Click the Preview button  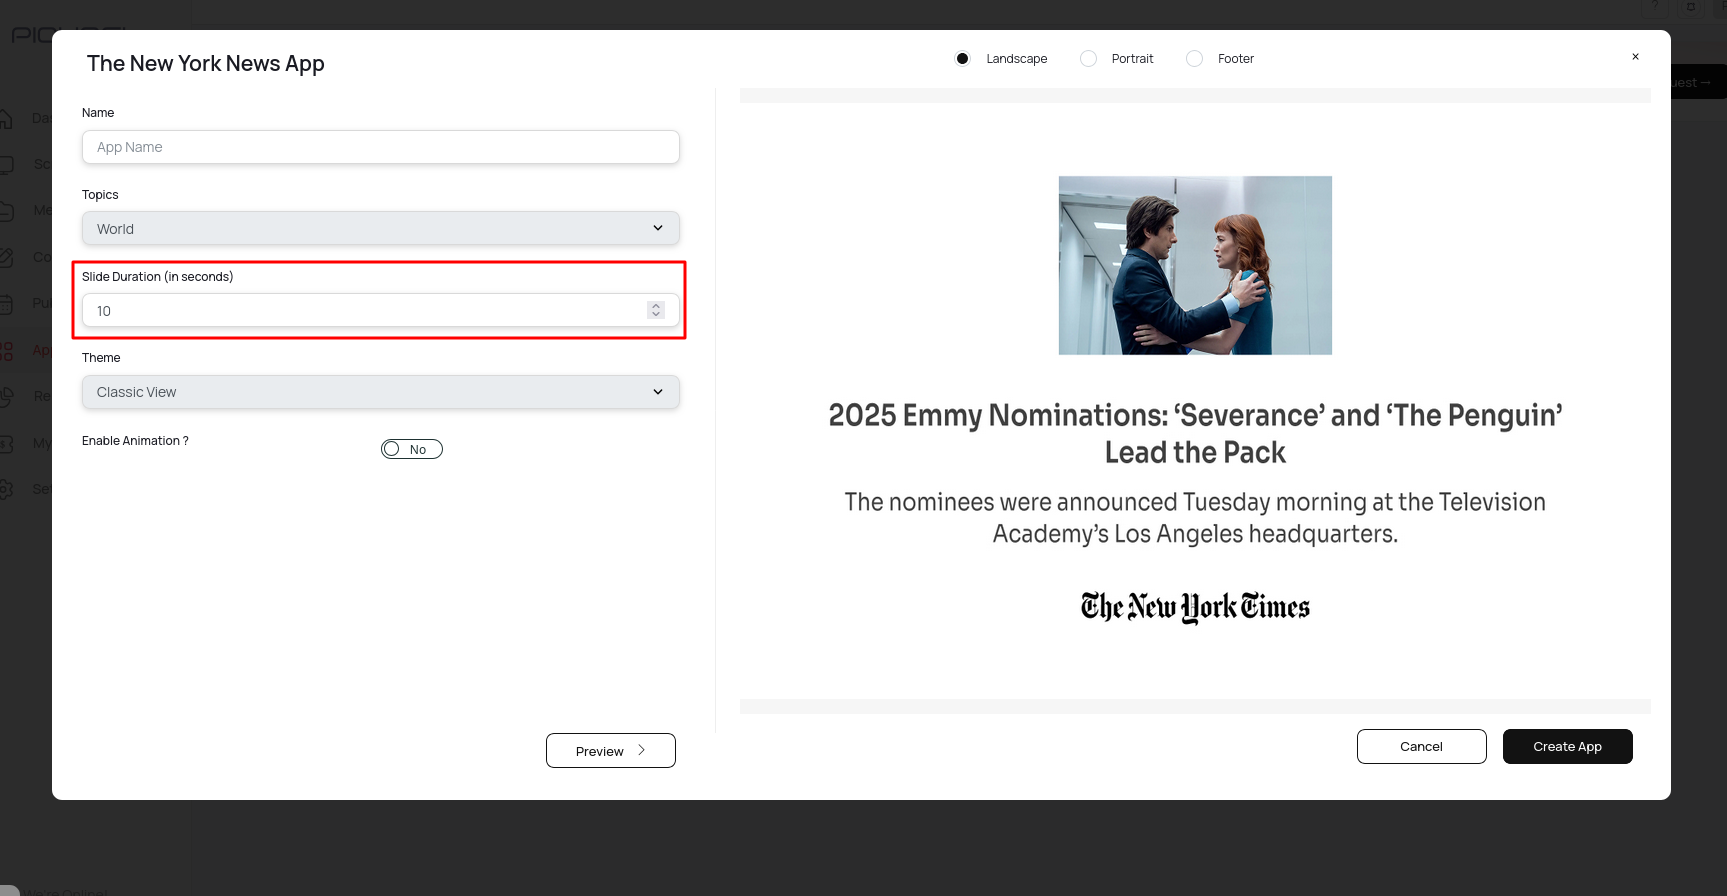point(611,751)
